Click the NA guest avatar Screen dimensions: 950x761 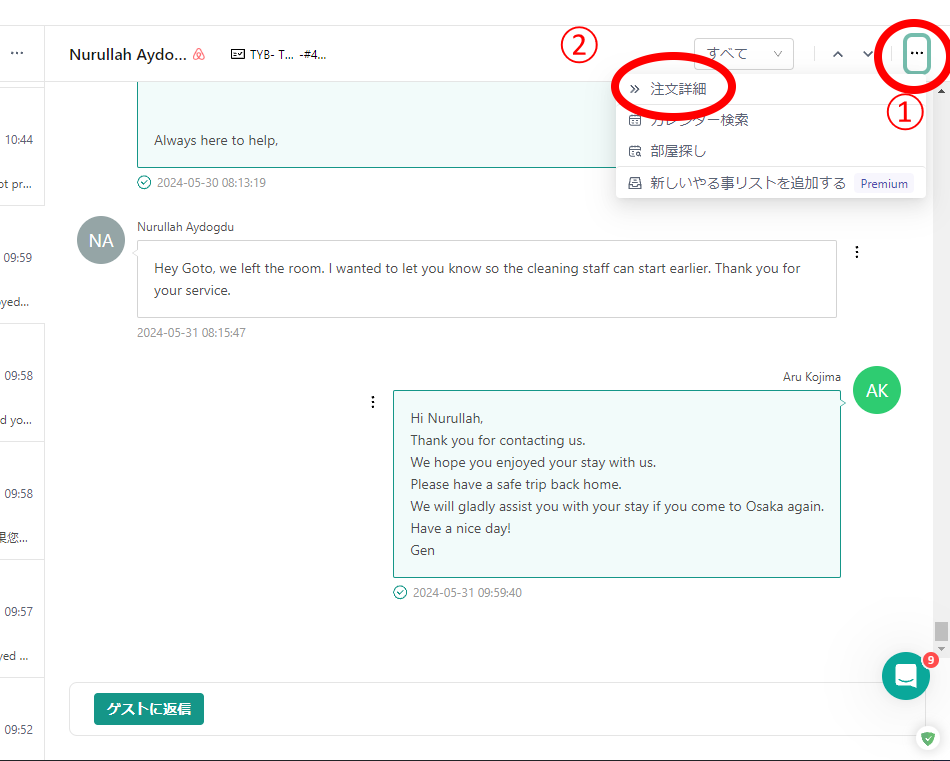click(x=101, y=241)
